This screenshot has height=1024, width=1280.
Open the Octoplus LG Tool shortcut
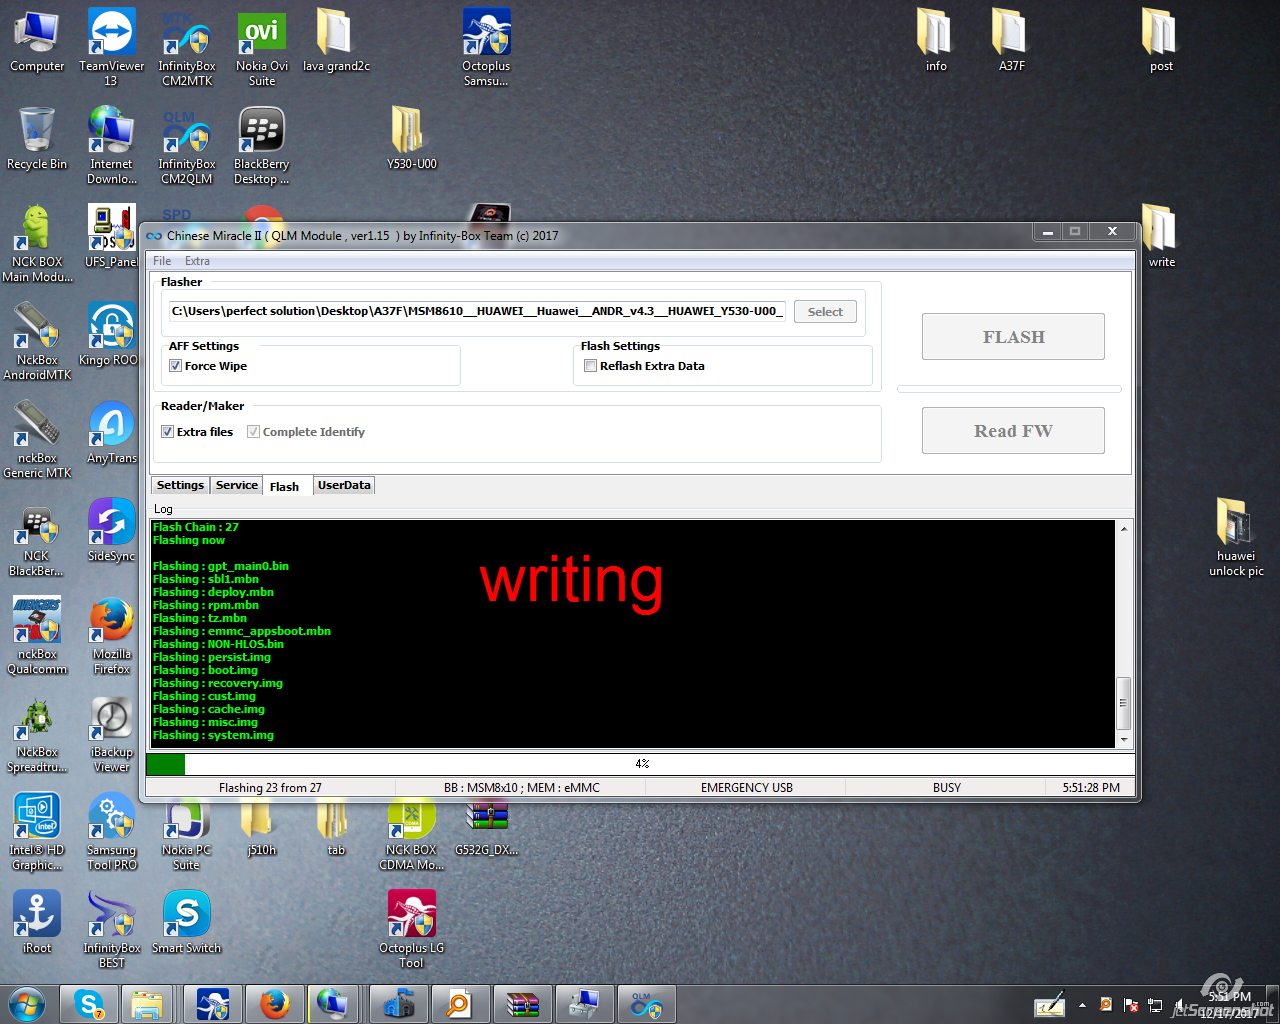pyautogui.click(x=411, y=929)
